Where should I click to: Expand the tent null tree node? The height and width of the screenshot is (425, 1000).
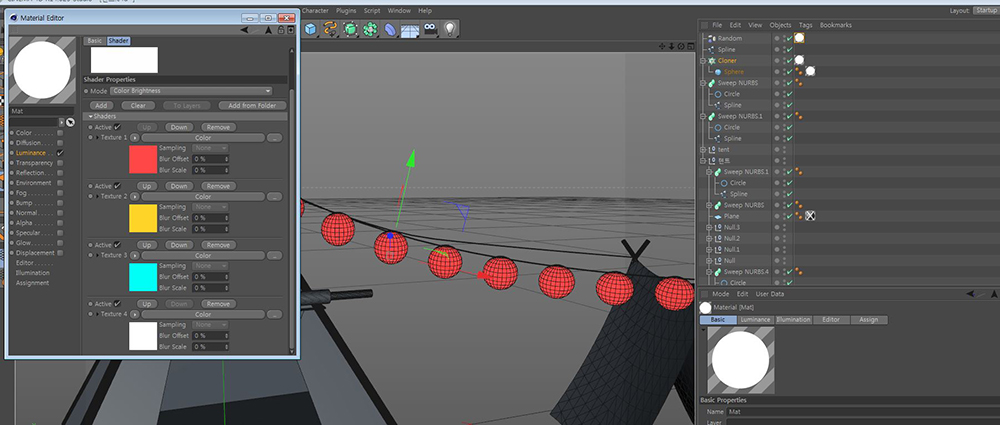click(703, 149)
